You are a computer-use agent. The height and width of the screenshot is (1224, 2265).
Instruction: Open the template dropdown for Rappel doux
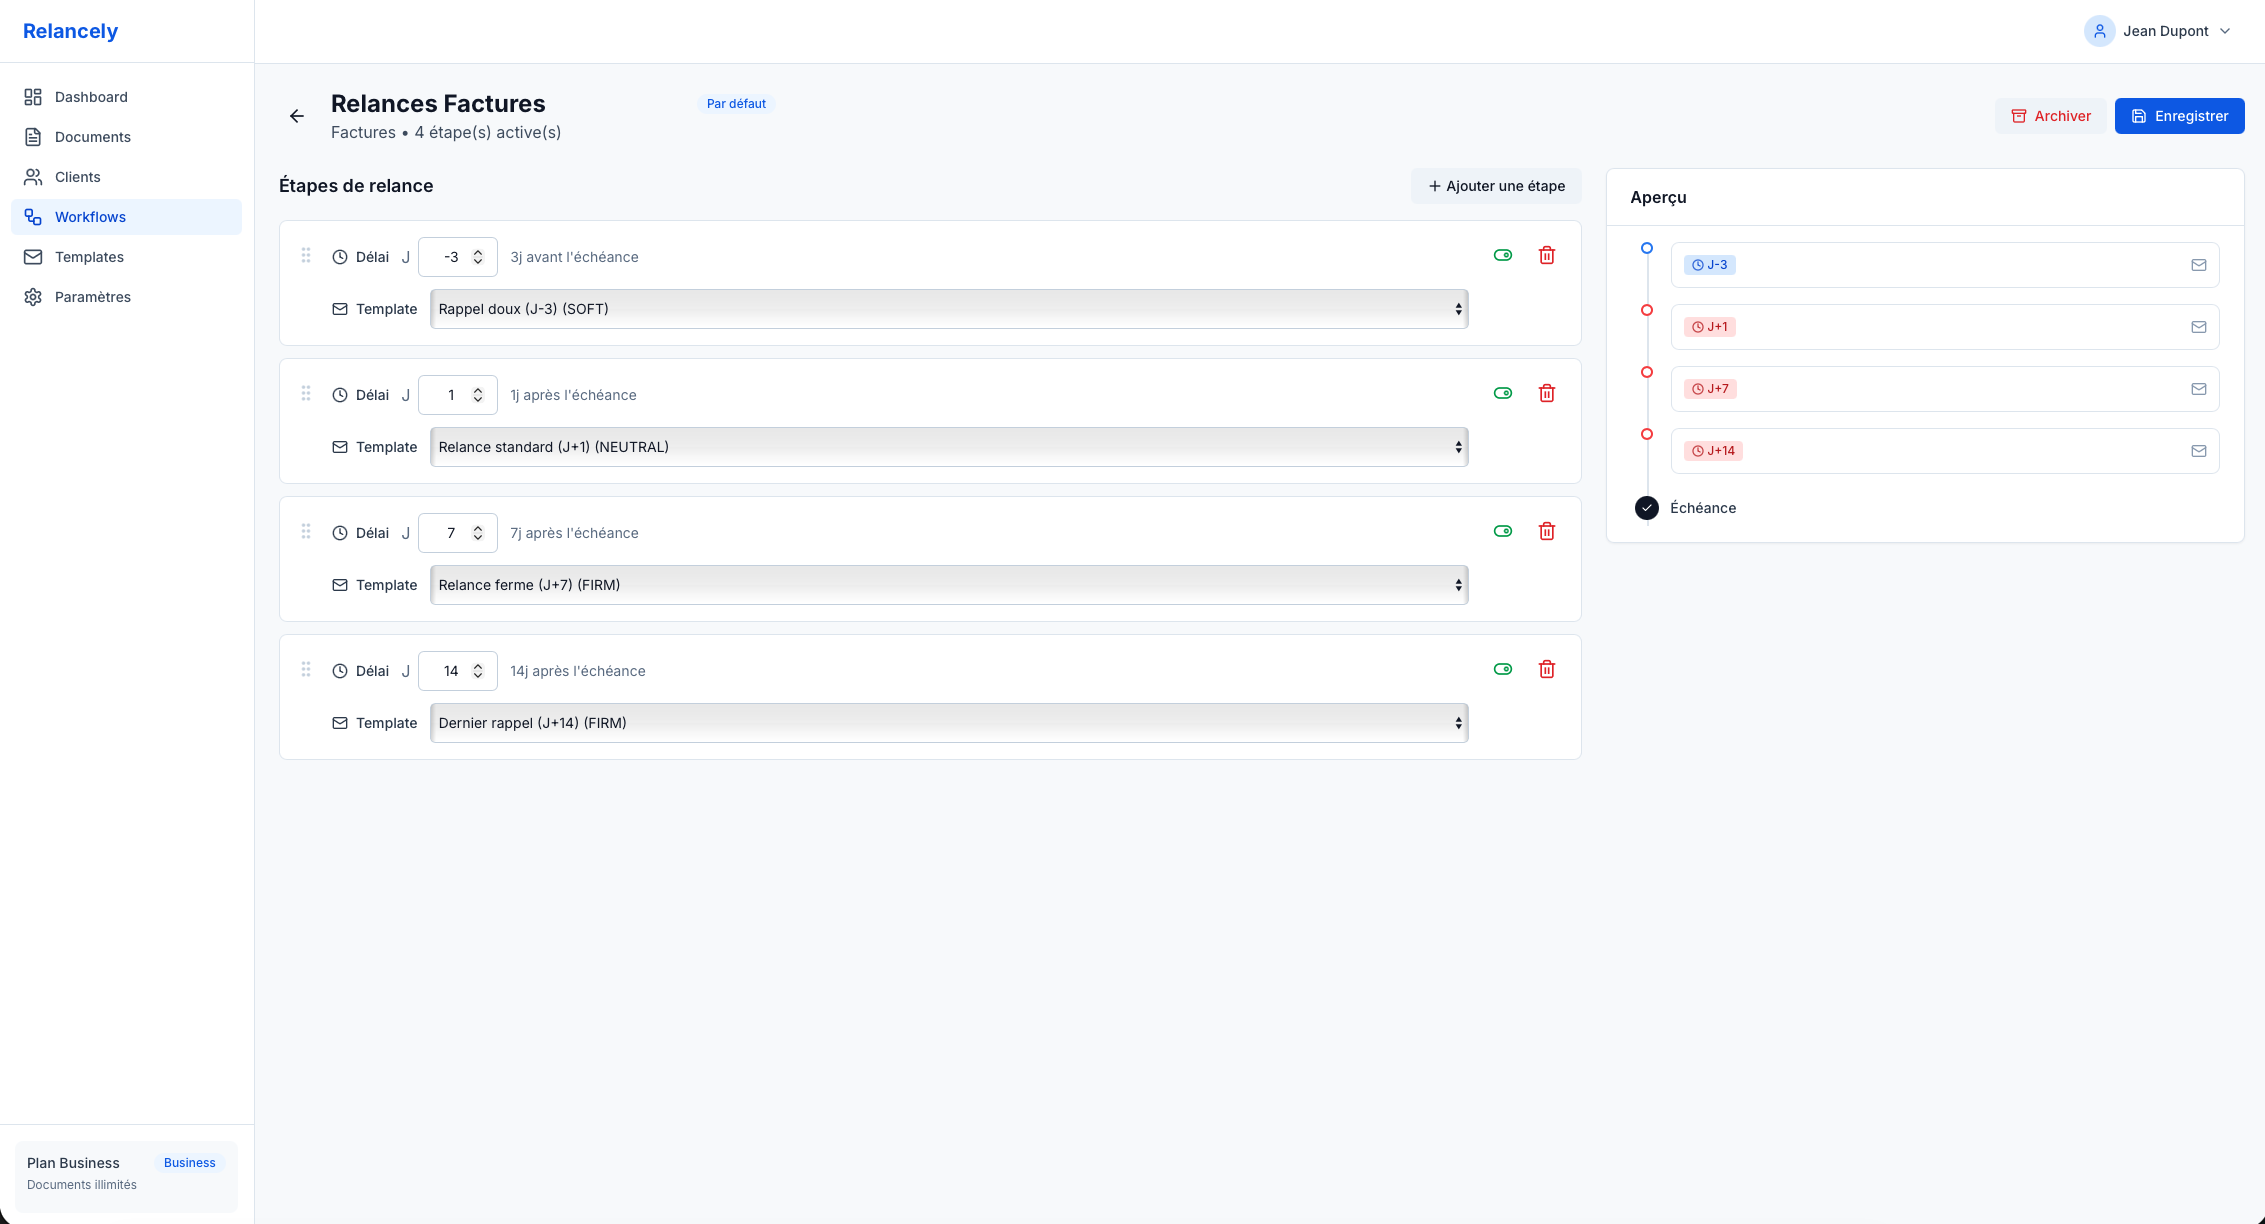(x=948, y=308)
